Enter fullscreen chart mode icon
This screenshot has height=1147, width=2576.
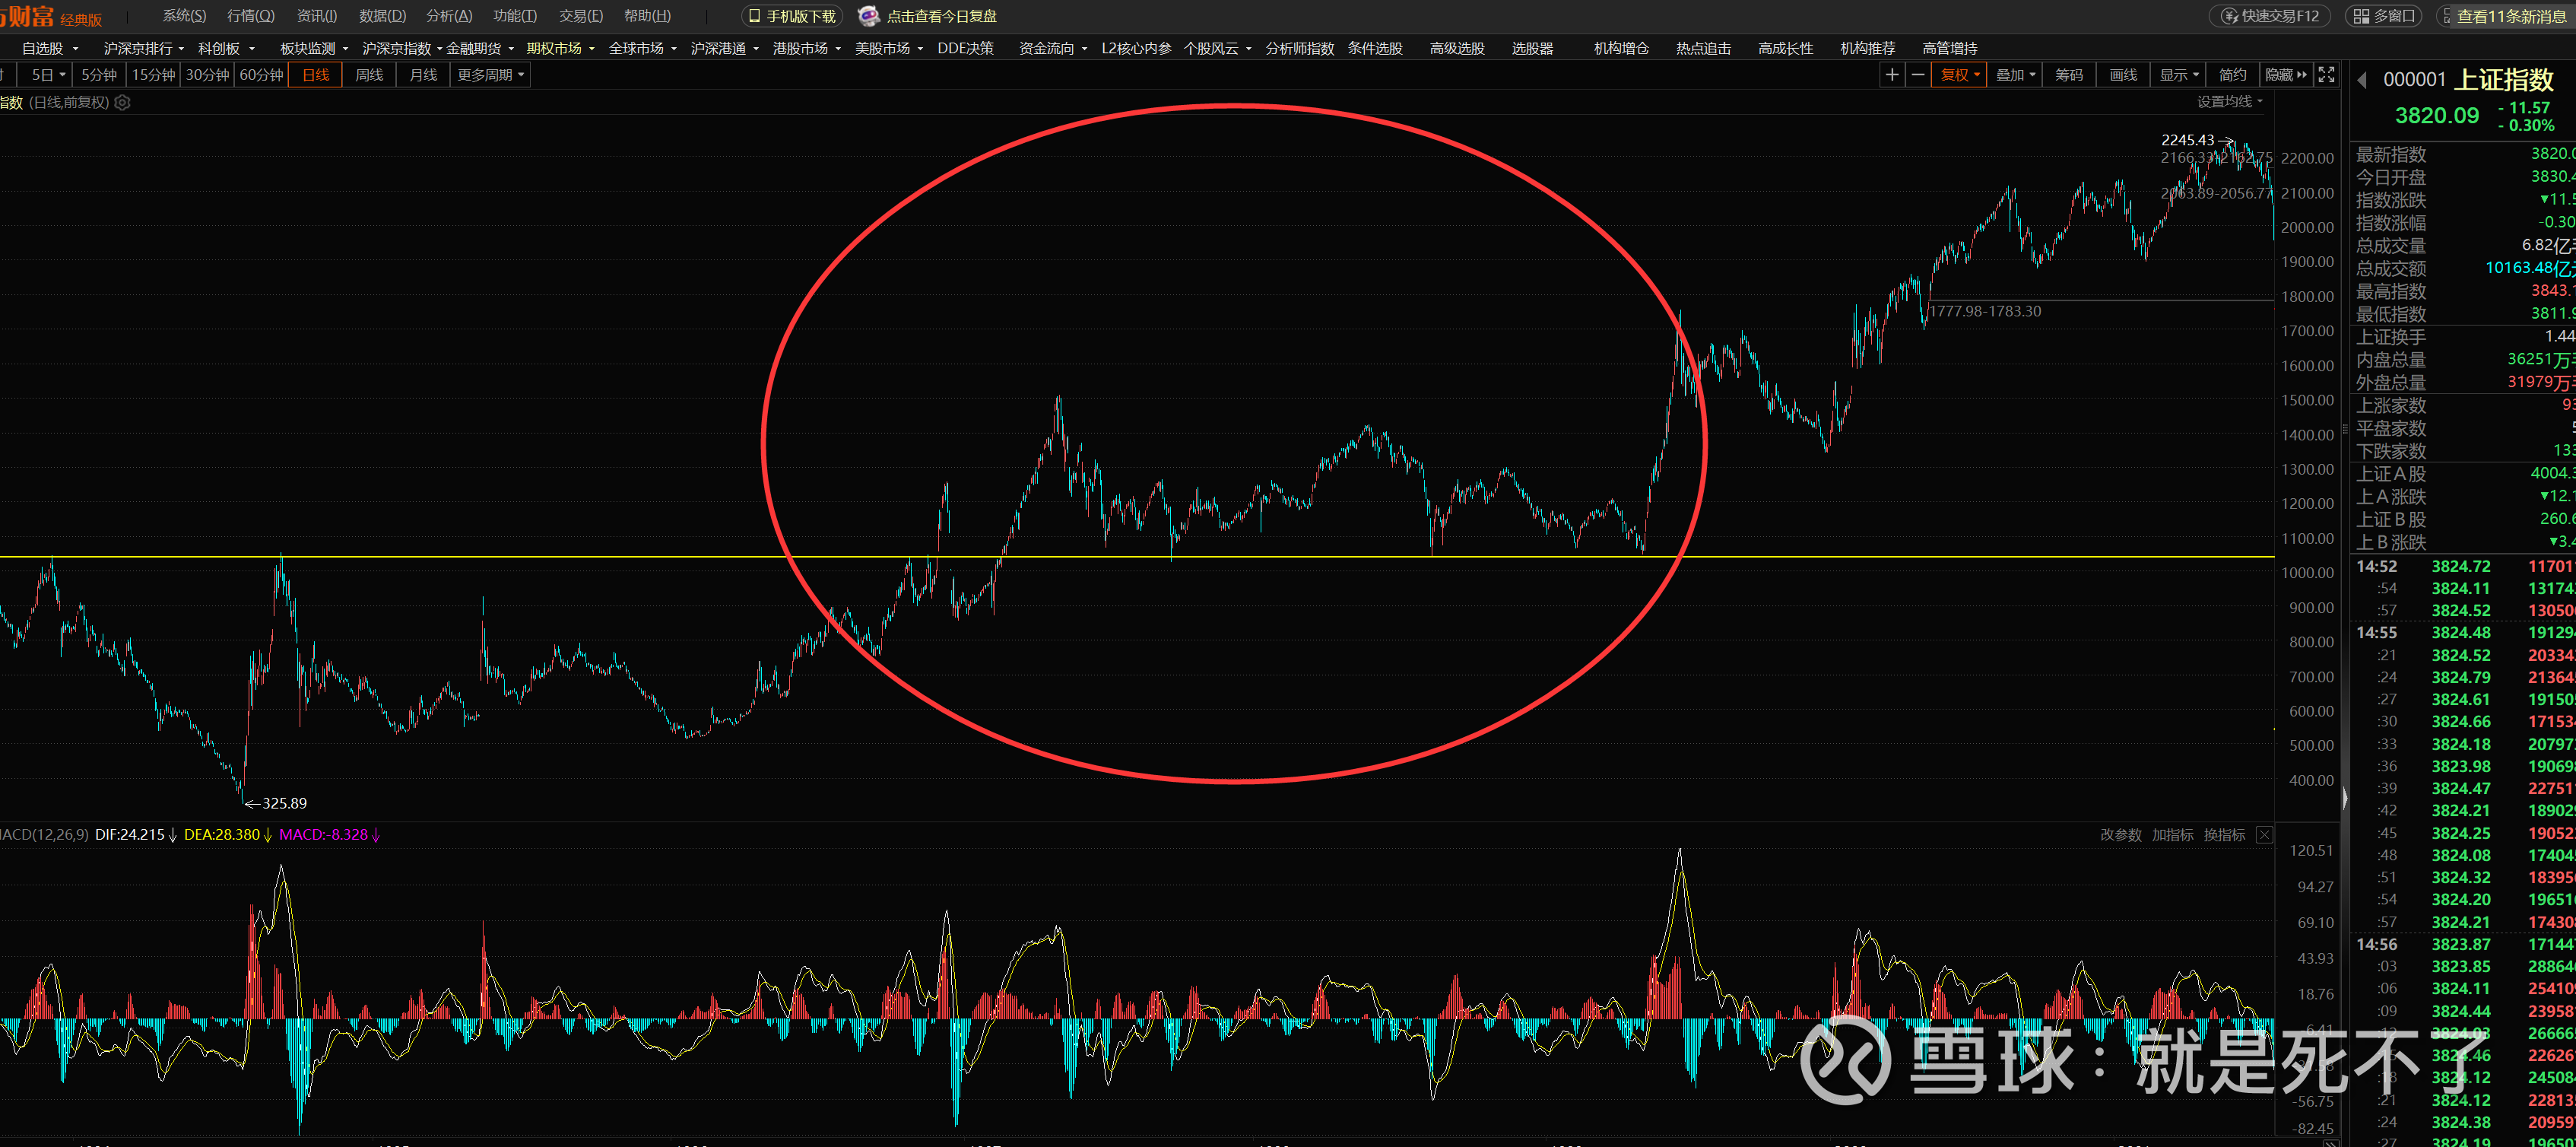[x=2326, y=75]
